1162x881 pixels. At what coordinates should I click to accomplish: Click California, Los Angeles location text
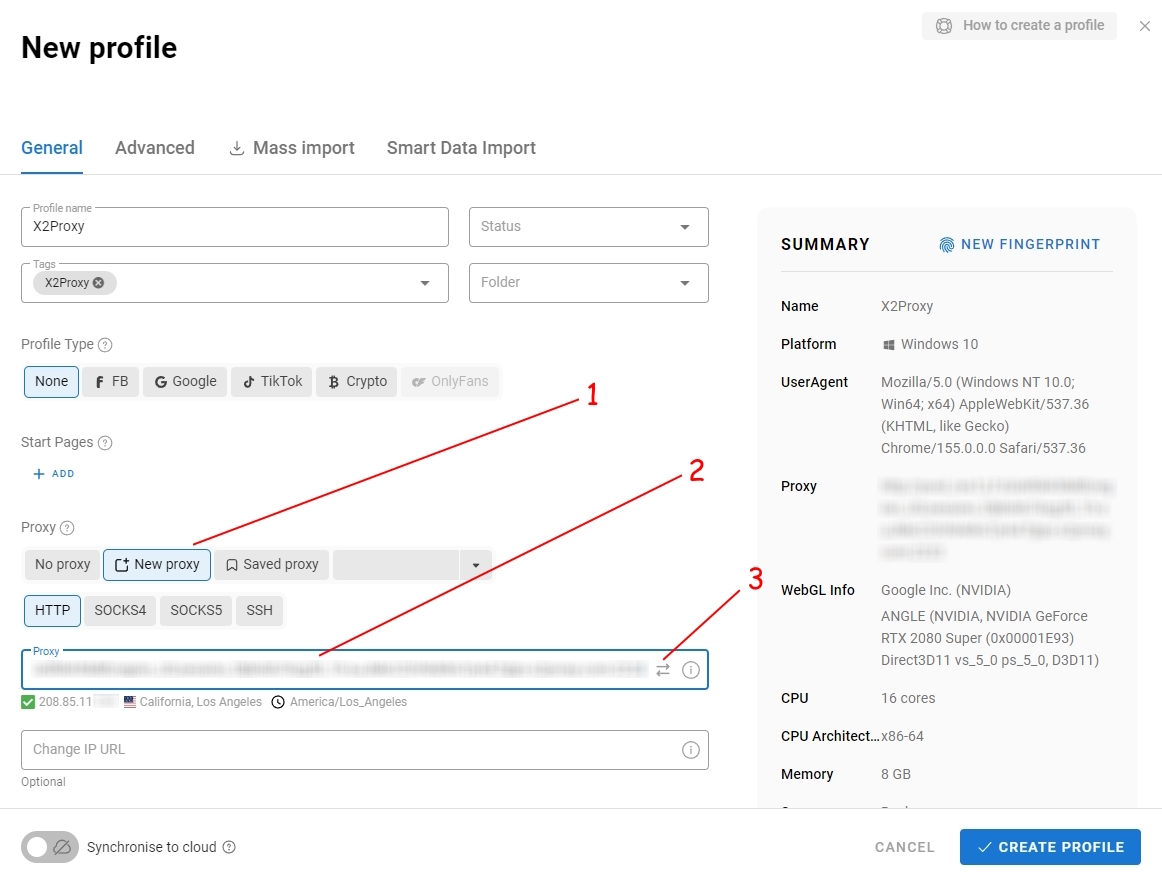coord(201,702)
